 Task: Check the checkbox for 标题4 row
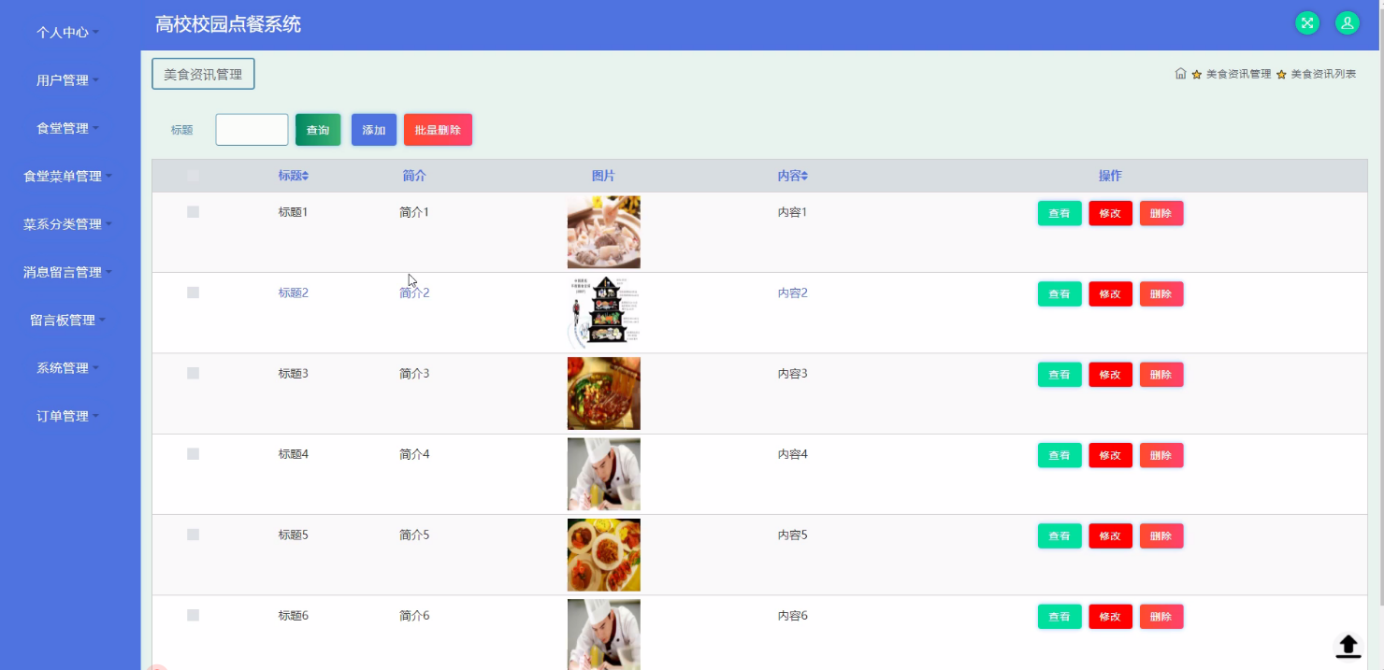193,454
